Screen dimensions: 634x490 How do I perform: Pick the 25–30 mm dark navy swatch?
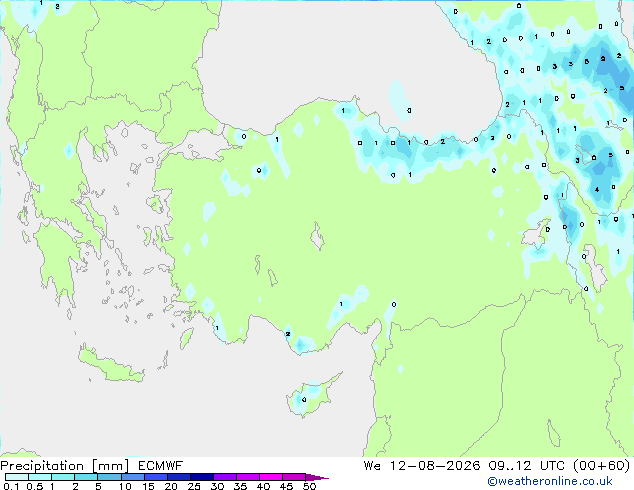pyautogui.click(x=202, y=477)
